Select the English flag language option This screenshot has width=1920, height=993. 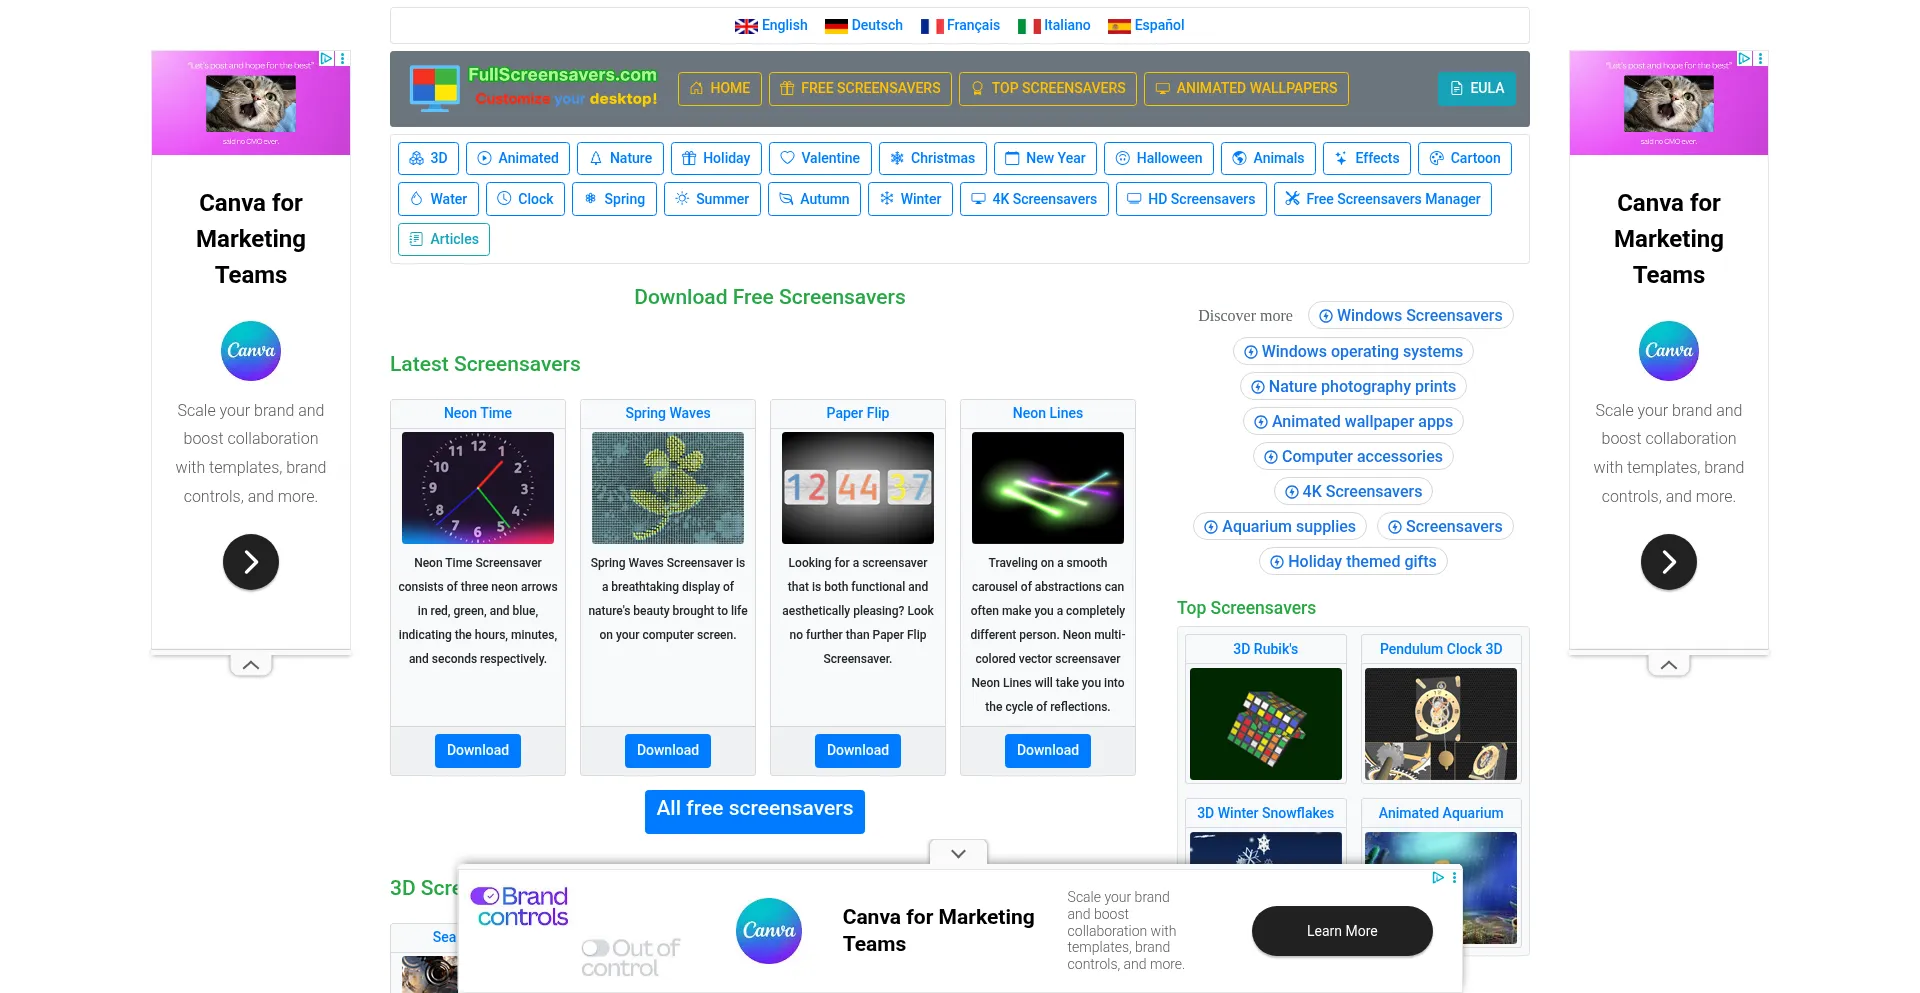pyautogui.click(x=770, y=25)
